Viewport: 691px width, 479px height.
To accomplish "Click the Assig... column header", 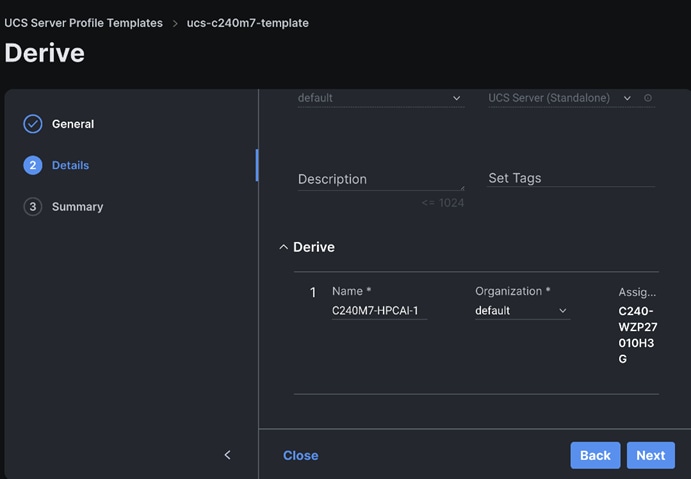I will [x=637, y=292].
